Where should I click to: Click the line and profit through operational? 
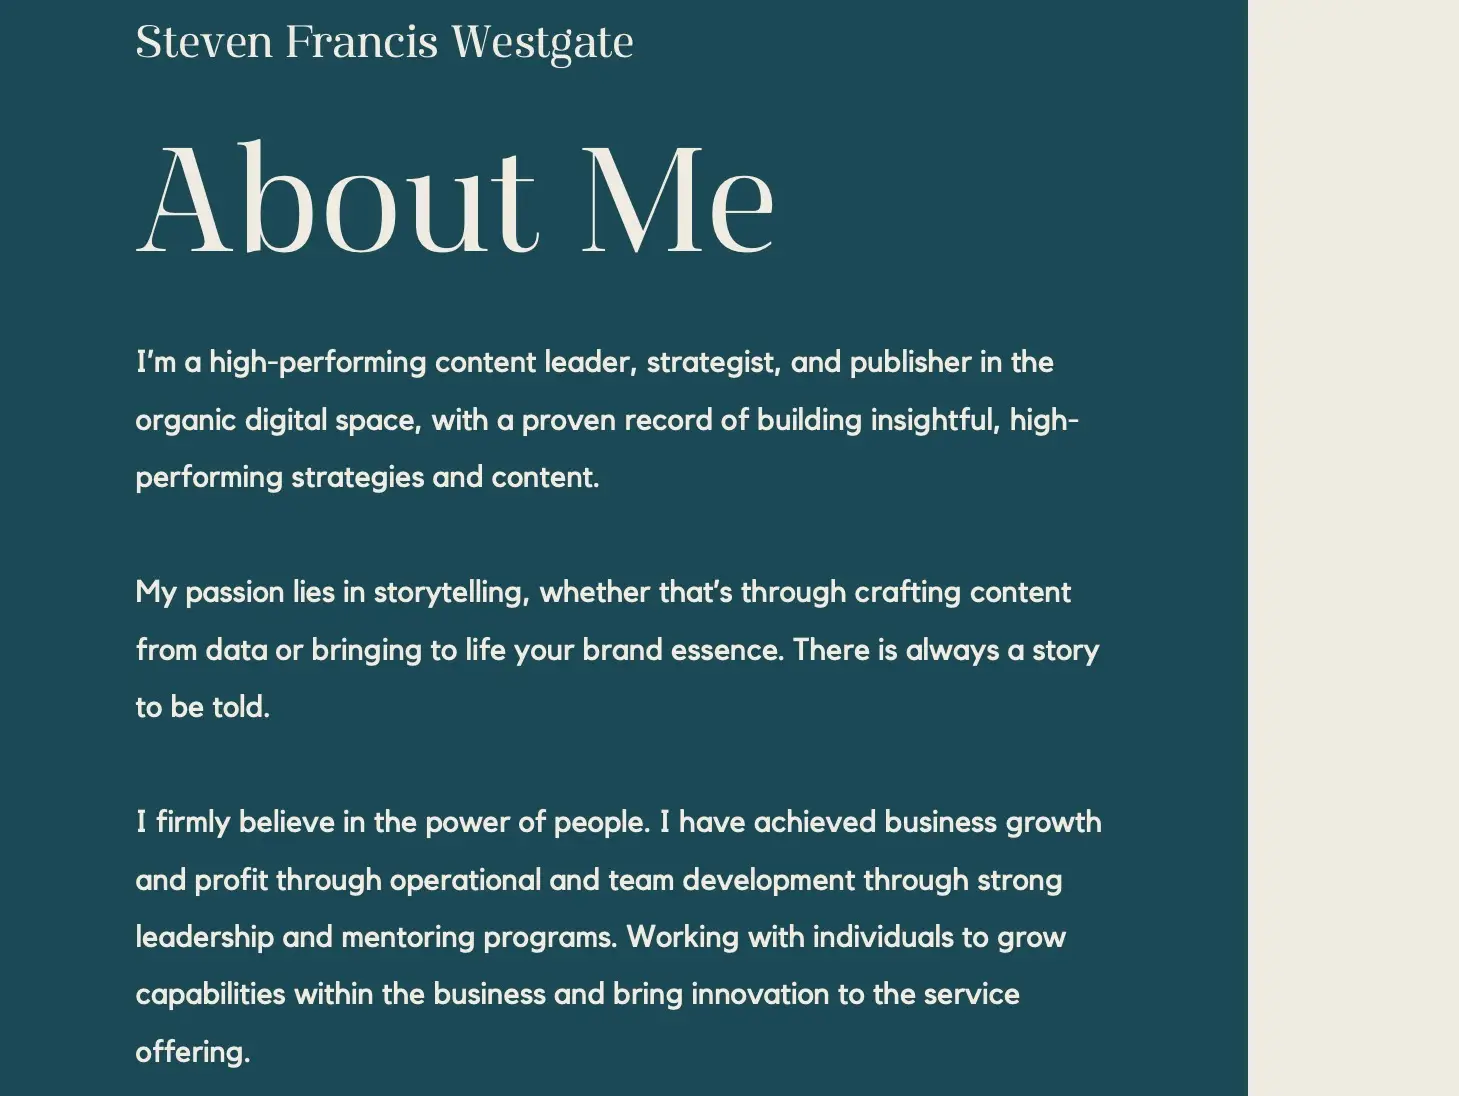(x=598, y=880)
